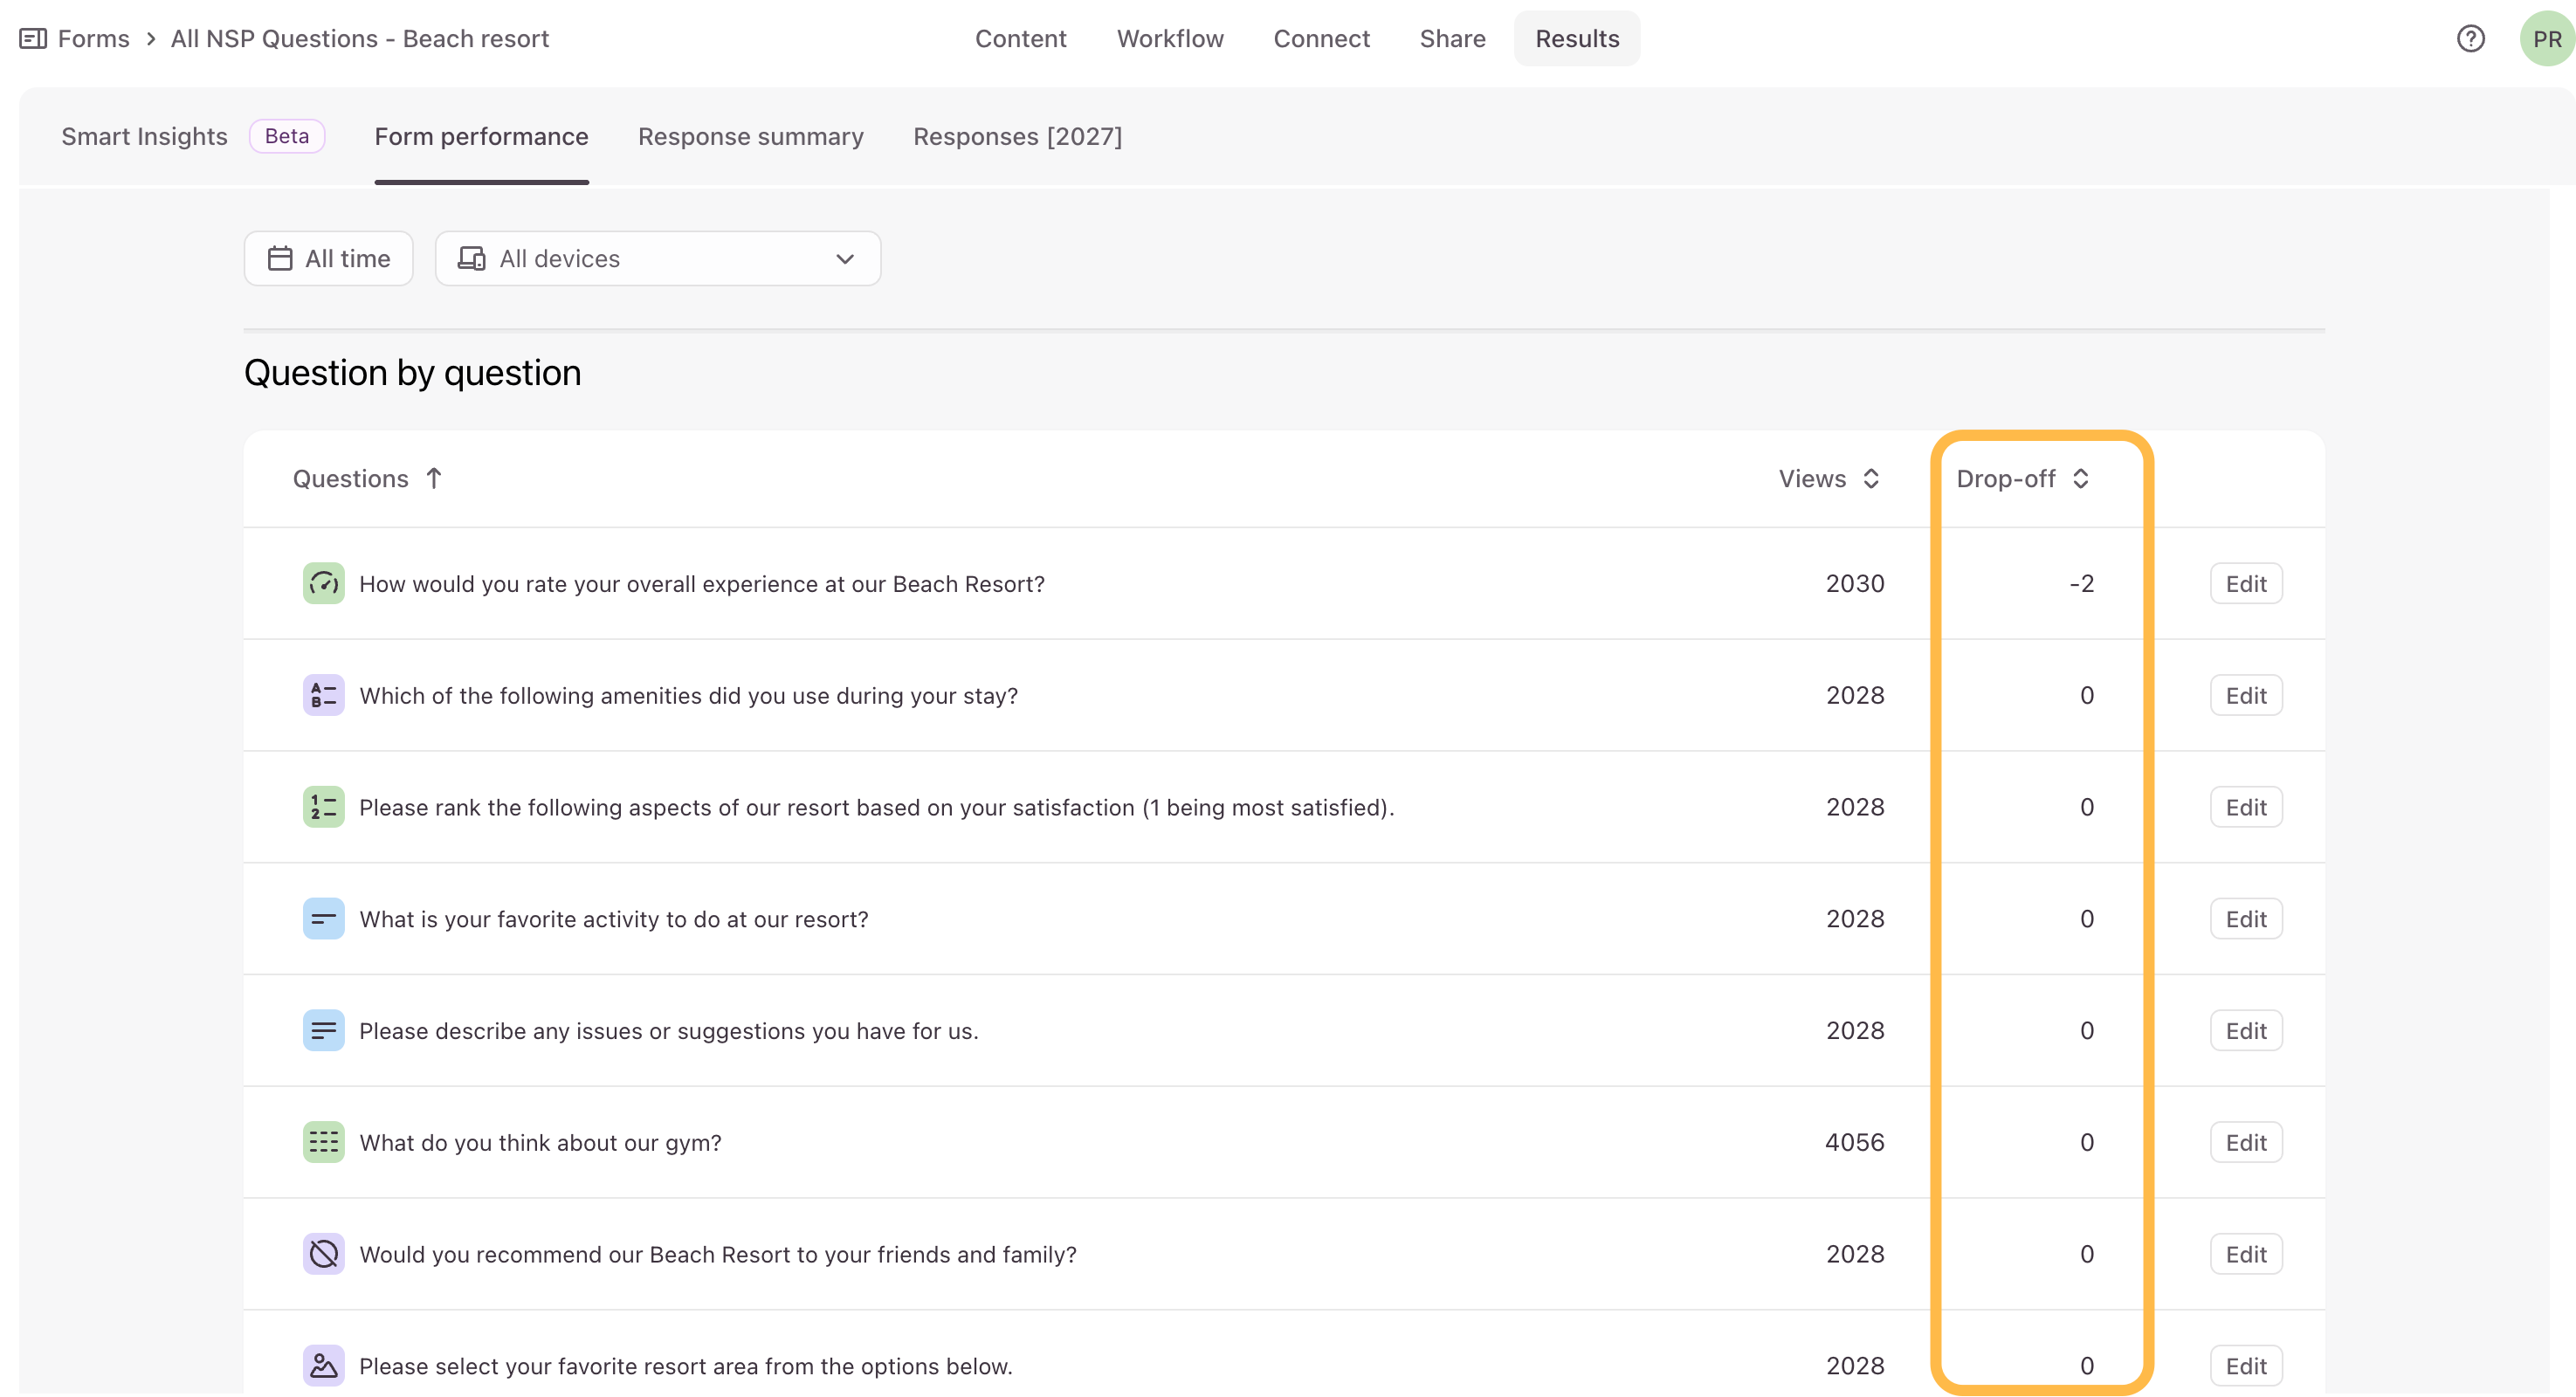Click the rating icon beside overall experience question
This screenshot has width=2576, height=1397.
click(323, 584)
